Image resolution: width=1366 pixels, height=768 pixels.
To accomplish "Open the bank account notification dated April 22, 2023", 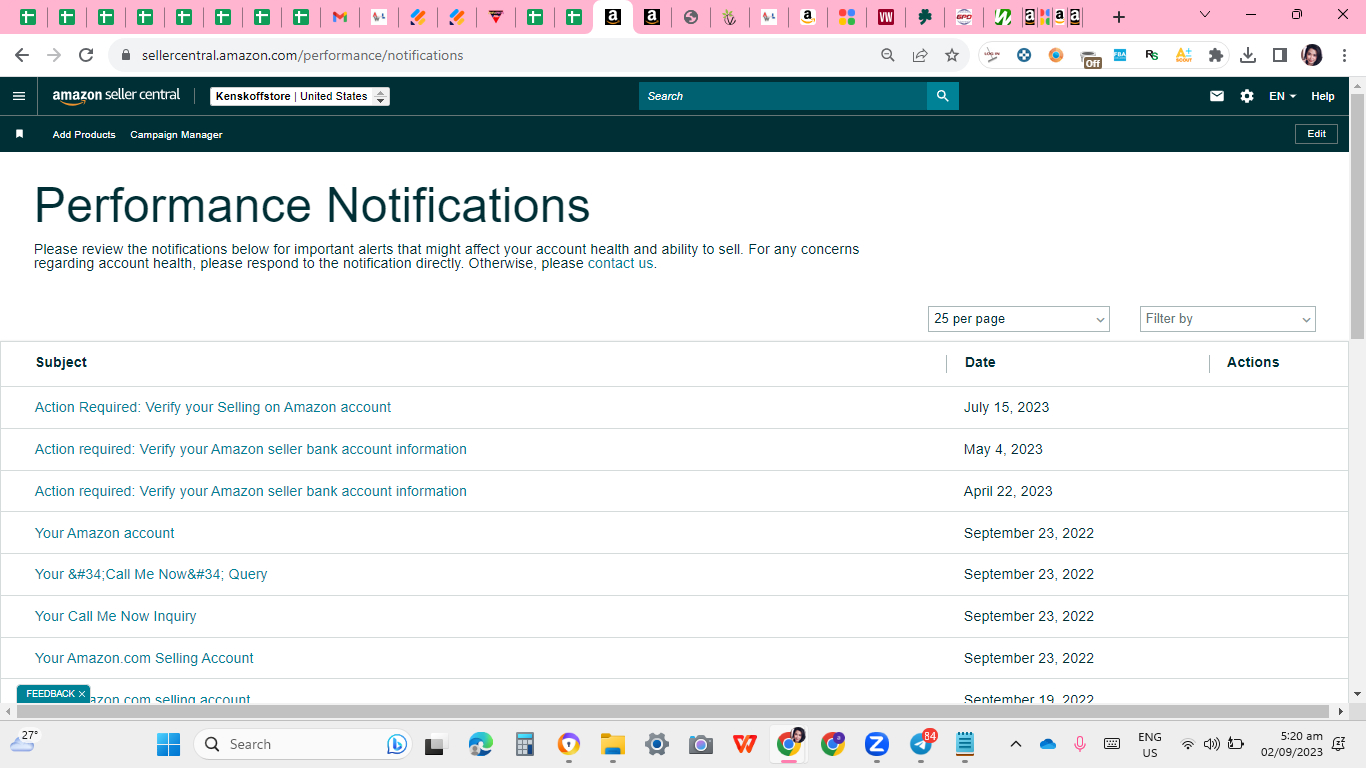I will pyautogui.click(x=251, y=491).
